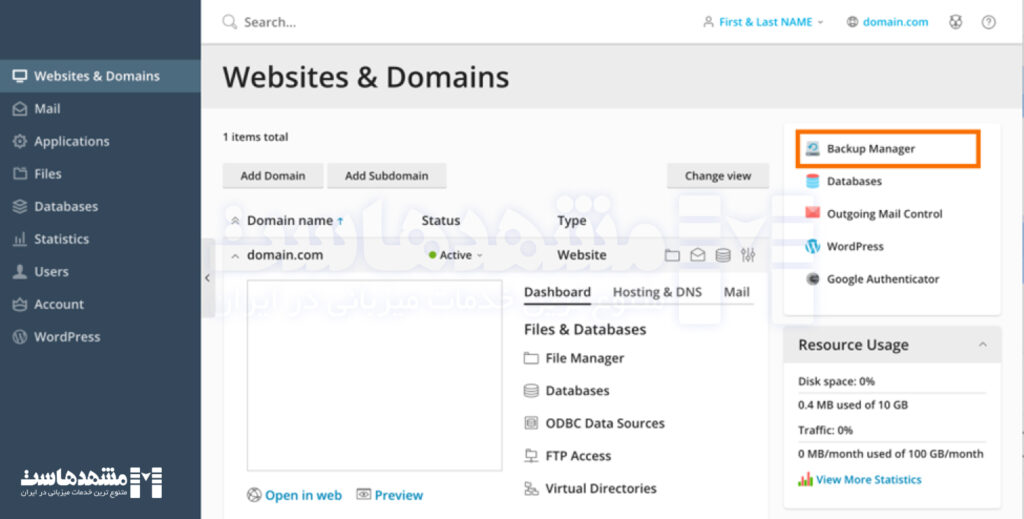Select Statistics in the left sidebar
Image resolution: width=1024 pixels, height=519 pixels.
[x=61, y=239]
